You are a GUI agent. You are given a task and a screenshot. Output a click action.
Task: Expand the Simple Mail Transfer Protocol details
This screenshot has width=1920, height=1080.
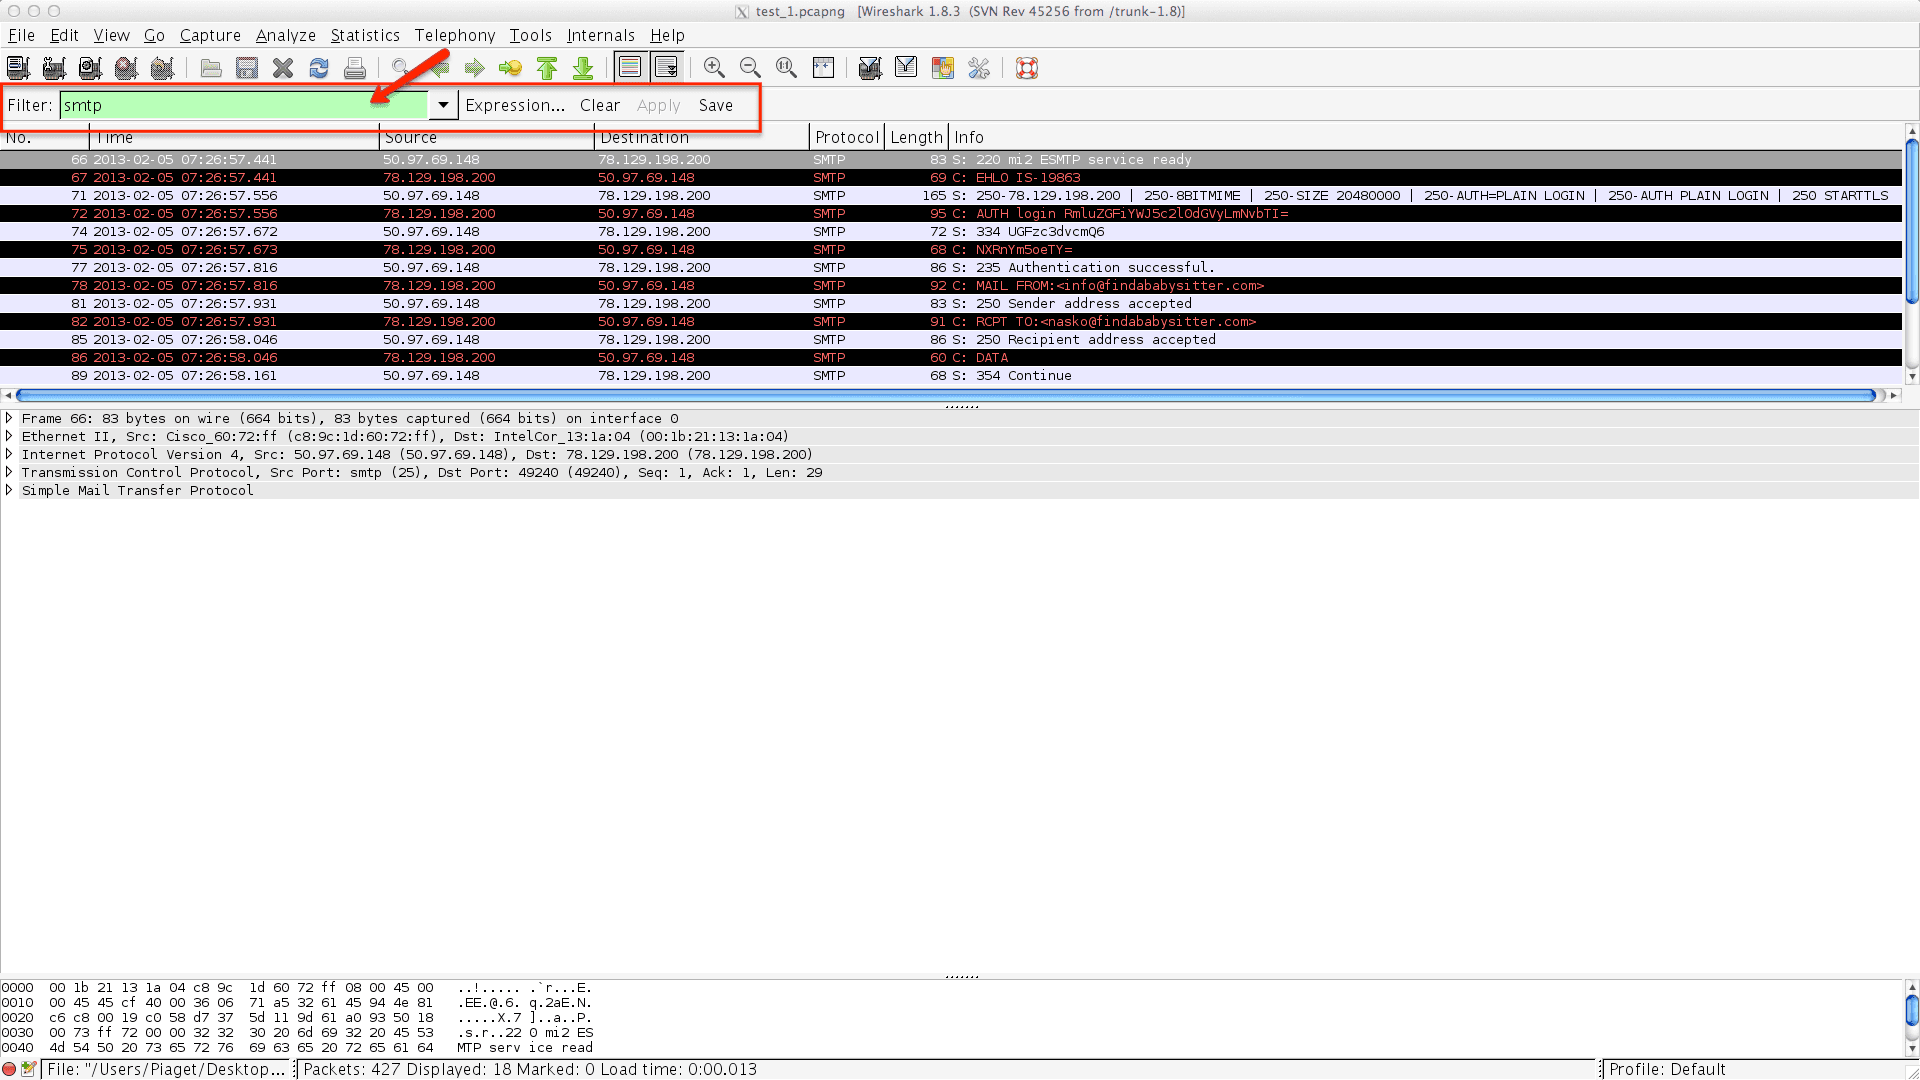tap(10, 490)
